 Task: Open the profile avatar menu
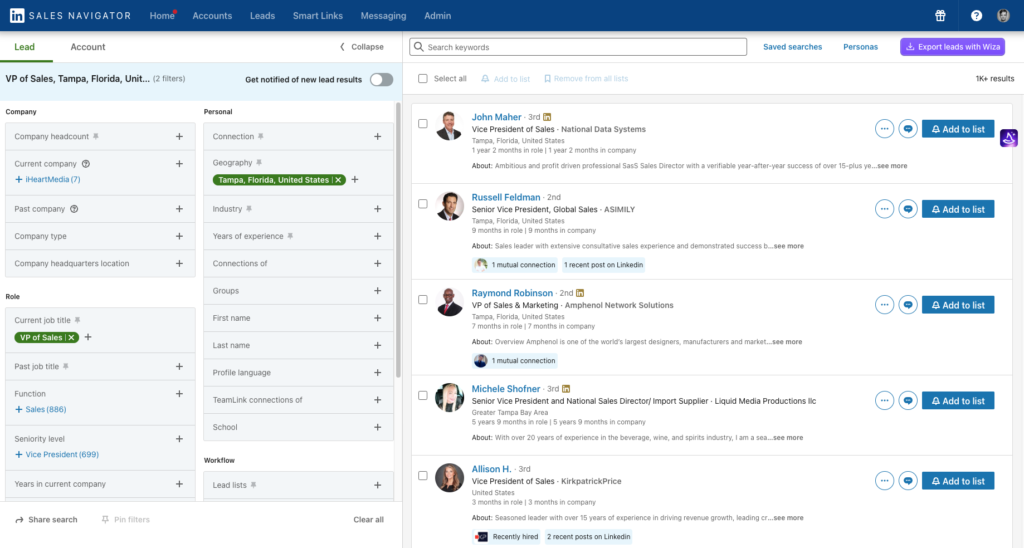point(1003,16)
